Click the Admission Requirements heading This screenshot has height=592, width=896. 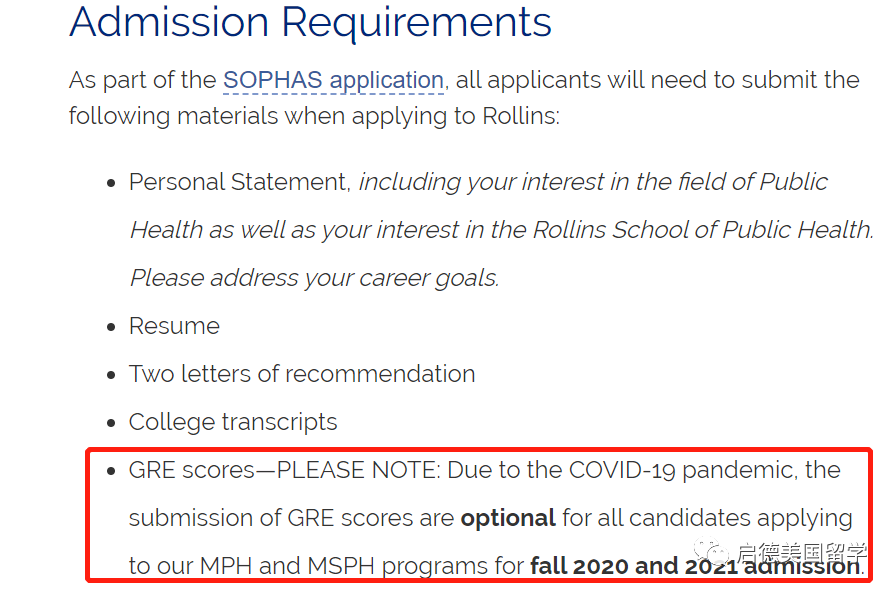[310, 22]
